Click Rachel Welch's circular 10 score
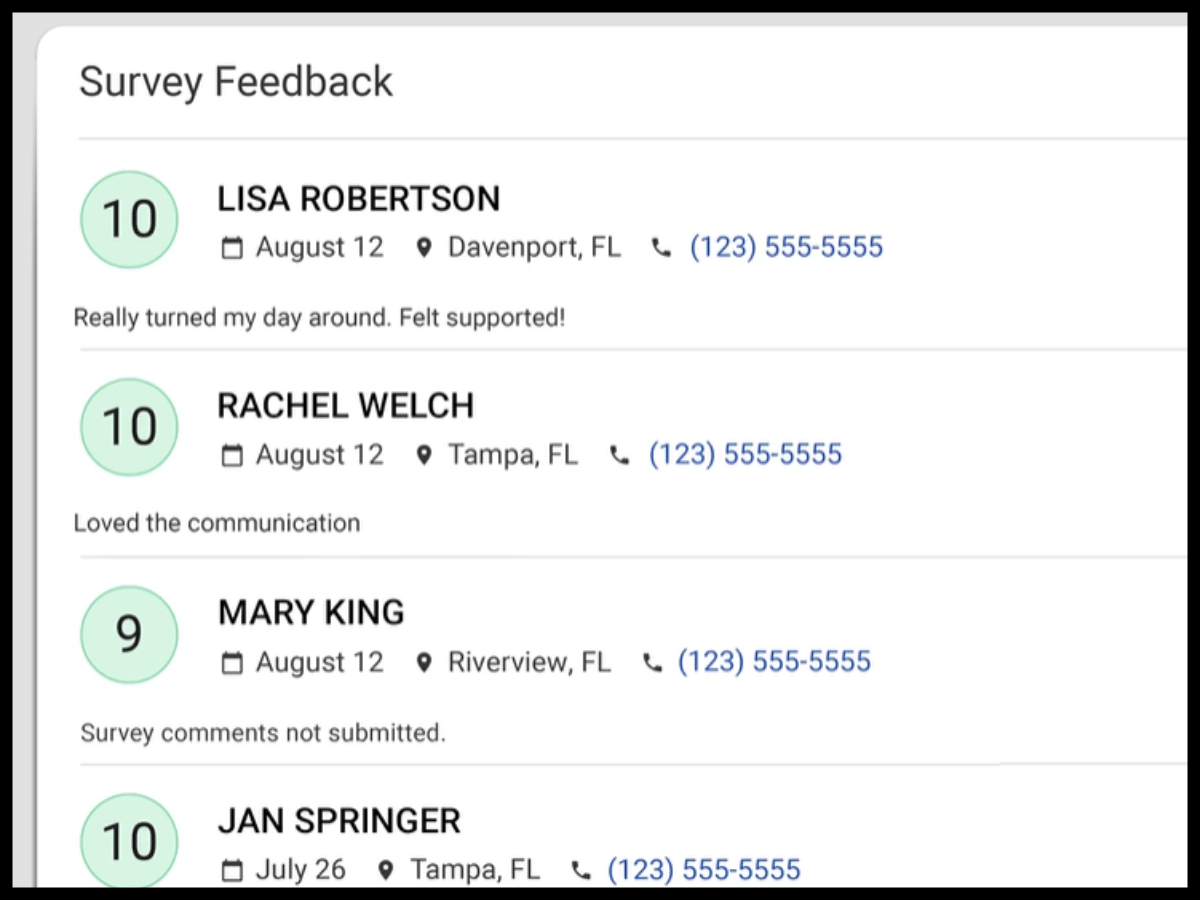The width and height of the screenshot is (1200, 900). pos(128,426)
